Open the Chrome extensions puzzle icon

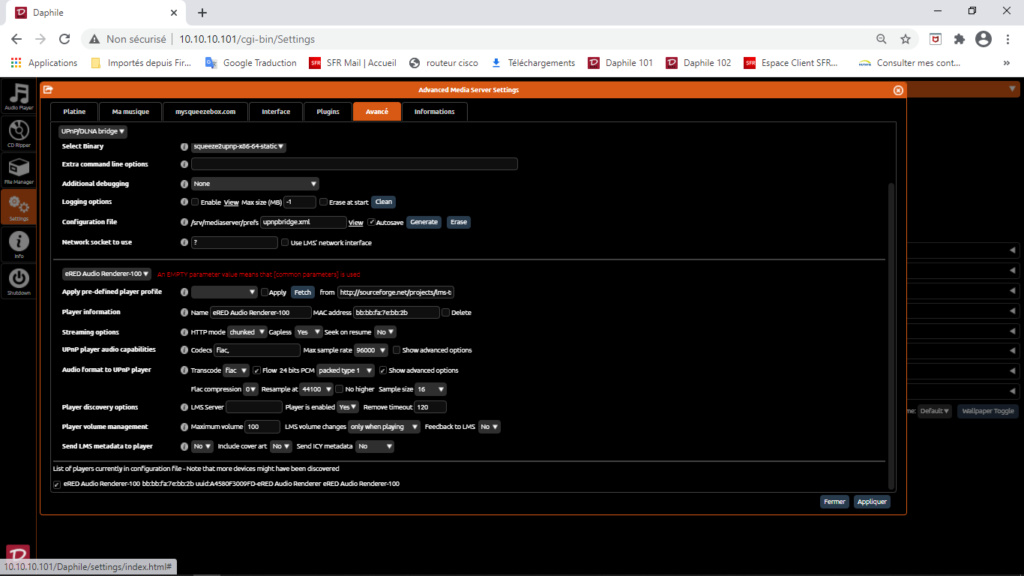pyautogui.click(x=959, y=39)
